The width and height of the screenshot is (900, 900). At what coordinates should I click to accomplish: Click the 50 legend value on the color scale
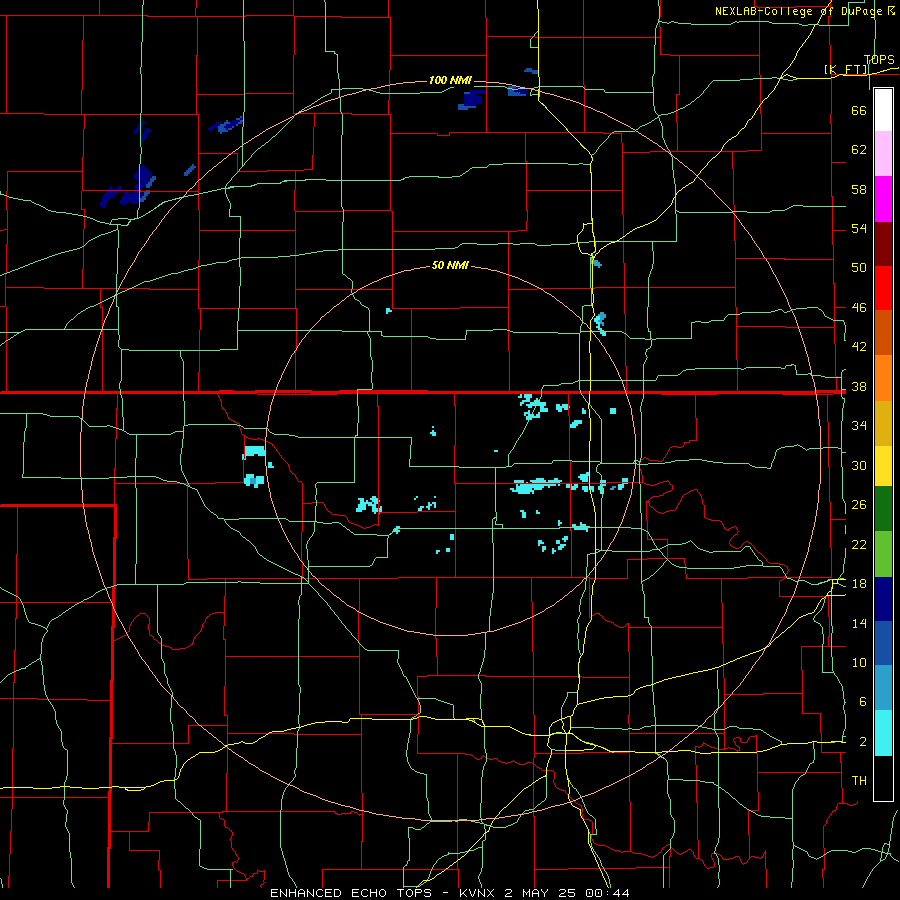pos(859,268)
